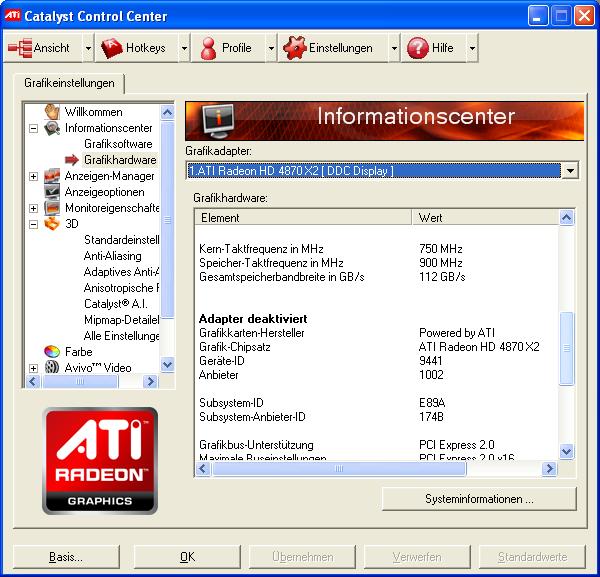Screen dimensions: 600x577
Task: Click hardware list scroll down arrow
Action: 566,451
